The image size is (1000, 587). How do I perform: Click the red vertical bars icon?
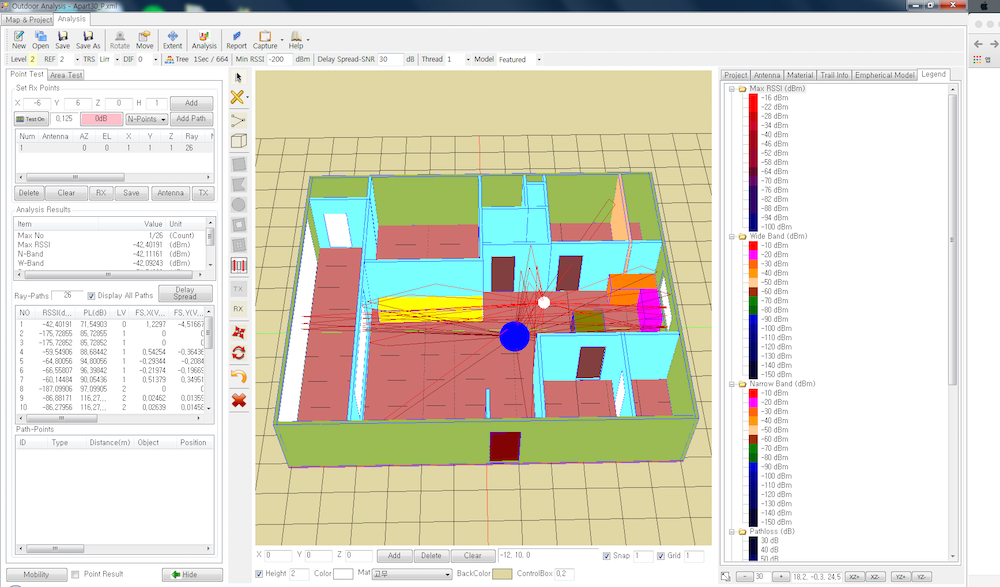pos(239,265)
